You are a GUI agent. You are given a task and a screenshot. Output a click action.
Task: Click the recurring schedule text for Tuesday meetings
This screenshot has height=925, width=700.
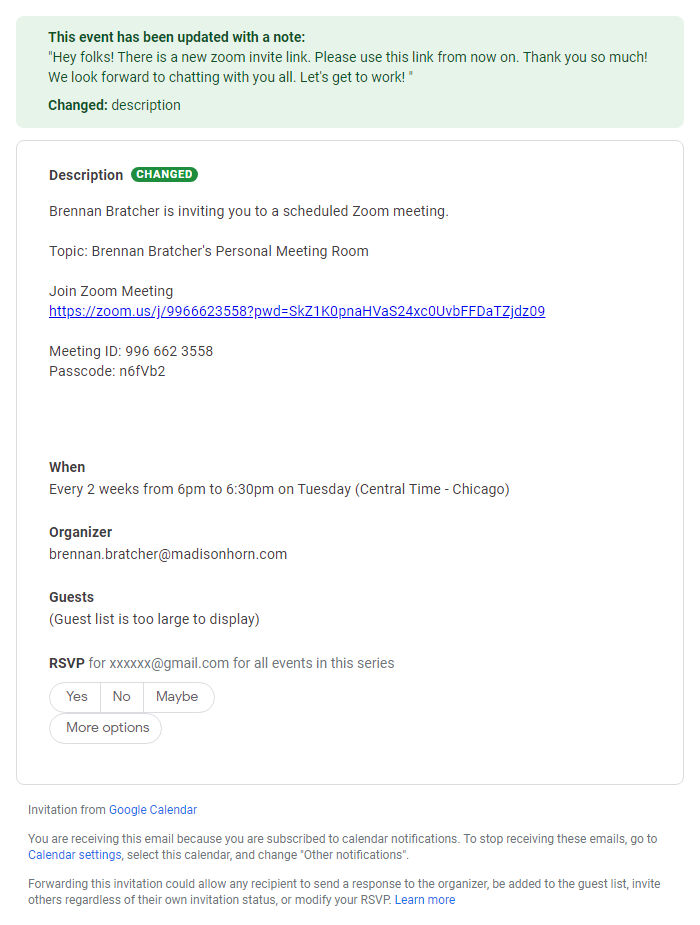tap(279, 489)
